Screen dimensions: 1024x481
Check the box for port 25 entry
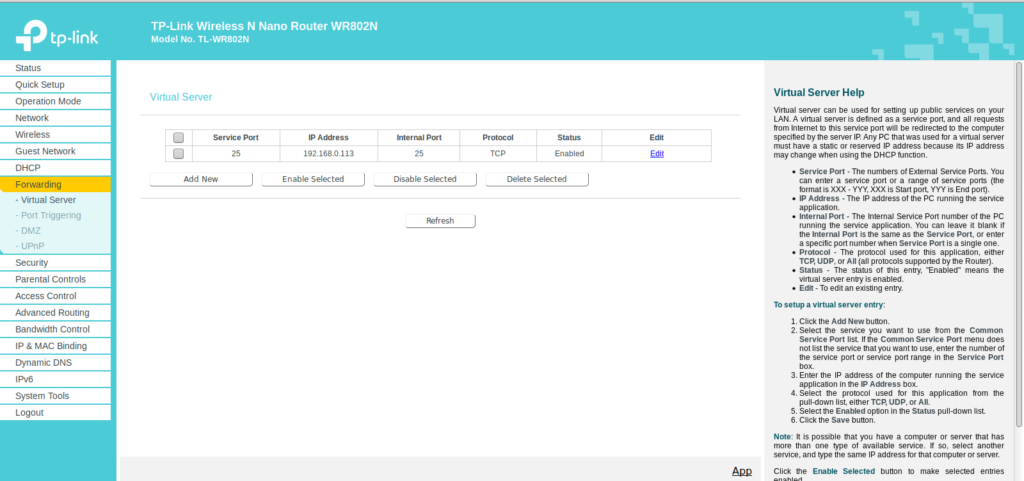[x=178, y=153]
